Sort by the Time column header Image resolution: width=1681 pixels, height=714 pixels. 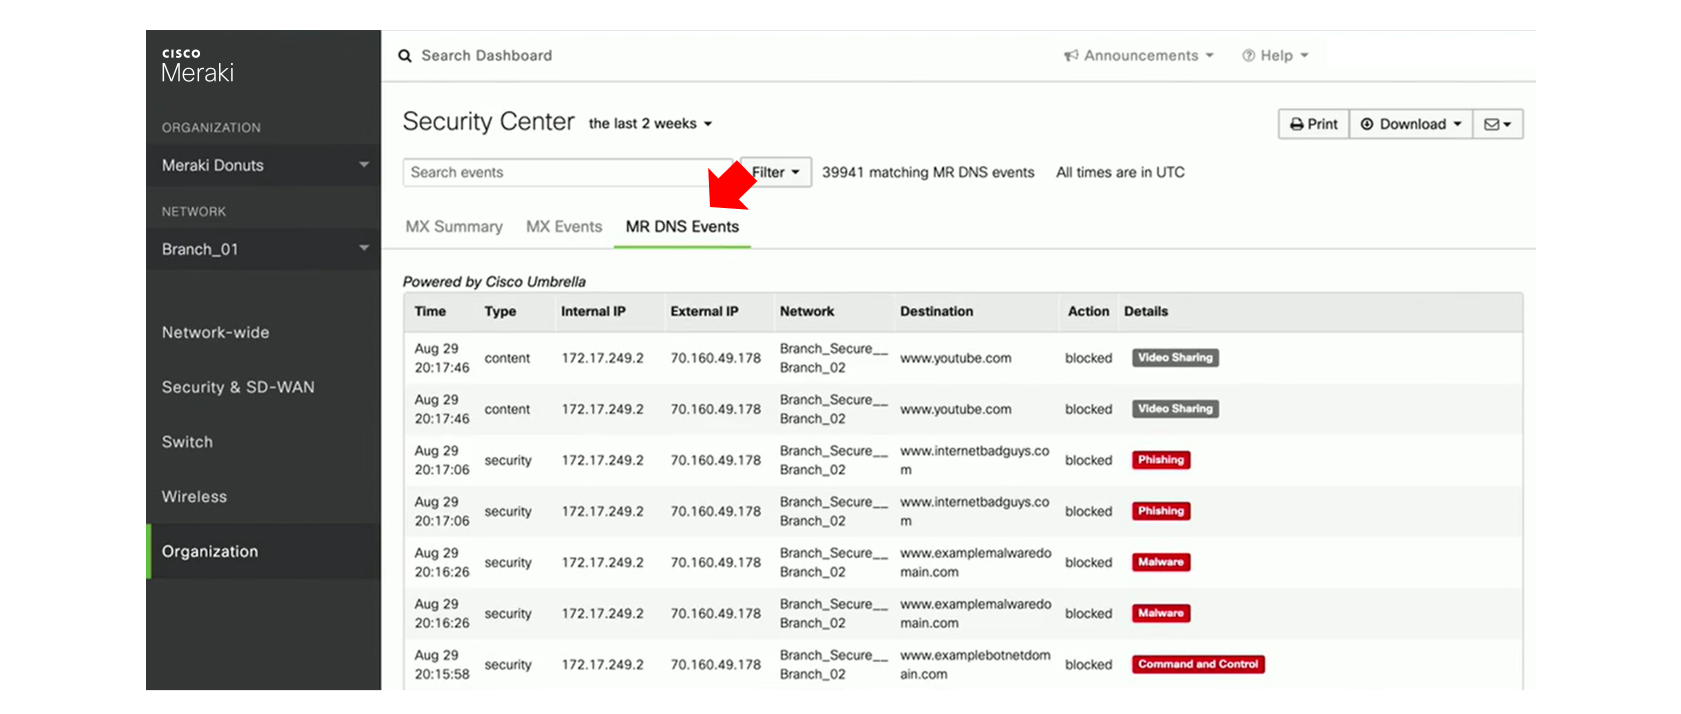(430, 312)
